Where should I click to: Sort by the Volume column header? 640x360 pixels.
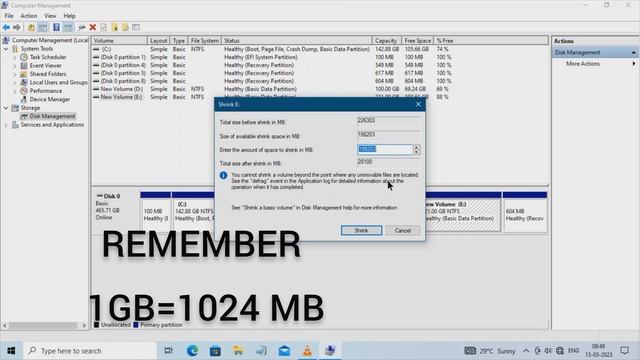click(x=119, y=41)
